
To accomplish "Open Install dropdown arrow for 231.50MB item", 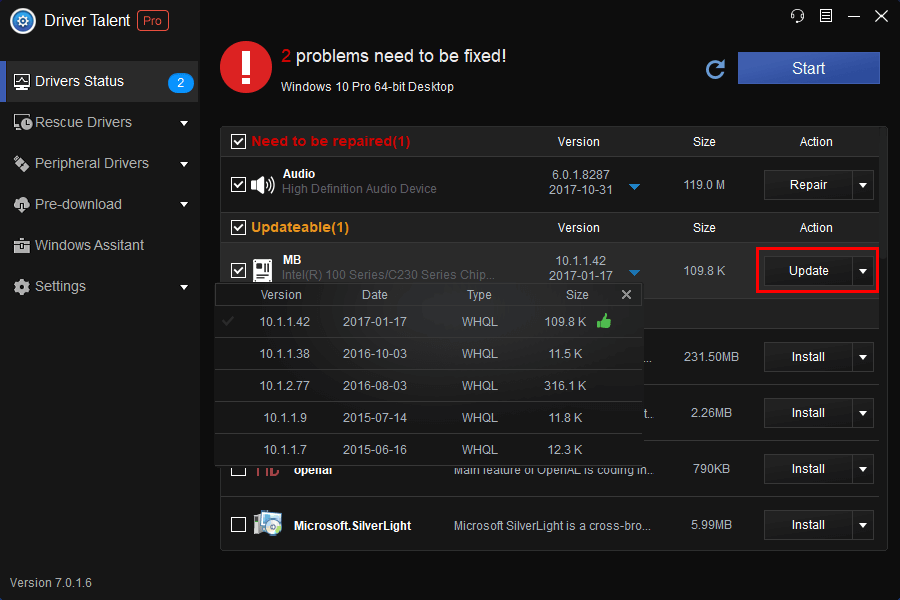I will point(863,357).
